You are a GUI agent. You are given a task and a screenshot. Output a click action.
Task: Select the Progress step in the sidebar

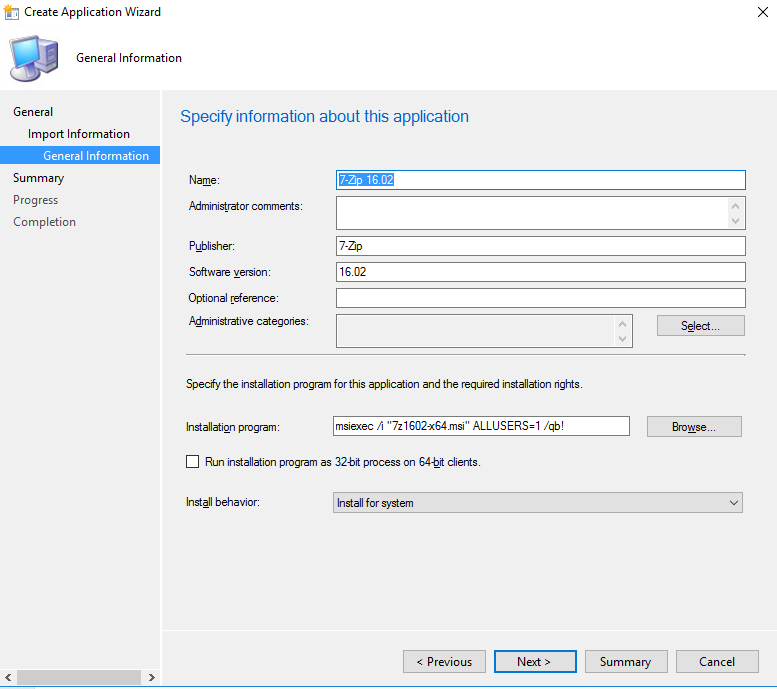35,200
